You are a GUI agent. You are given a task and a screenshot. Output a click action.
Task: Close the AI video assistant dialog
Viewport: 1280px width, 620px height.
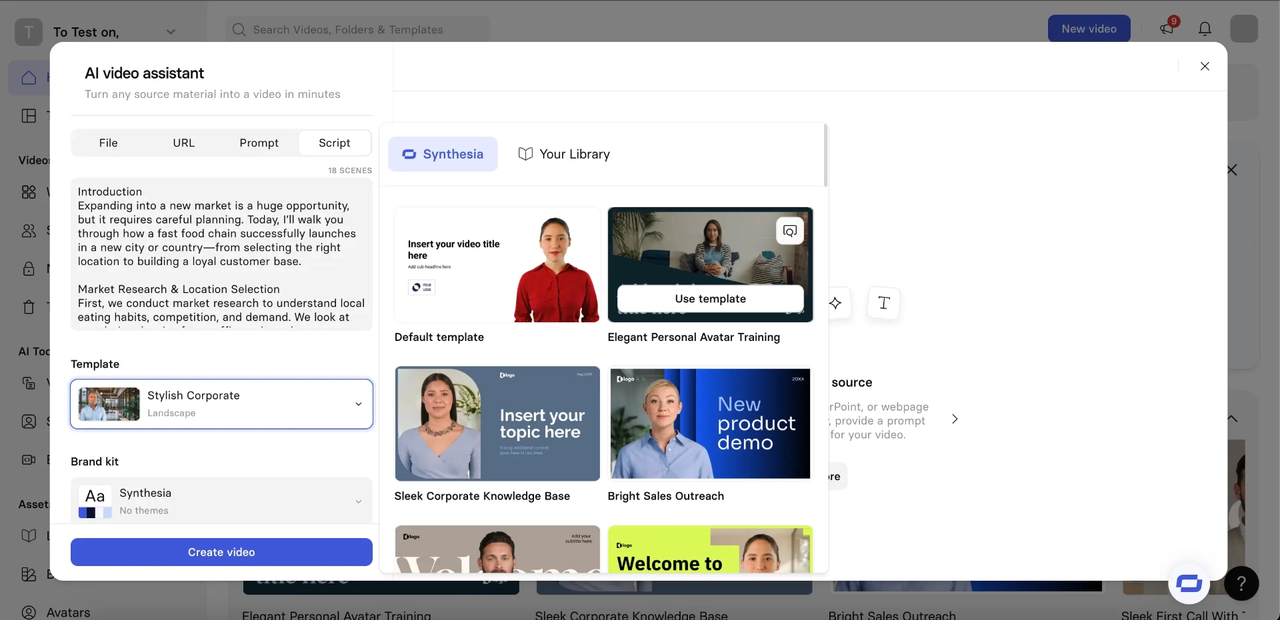coord(1204,66)
